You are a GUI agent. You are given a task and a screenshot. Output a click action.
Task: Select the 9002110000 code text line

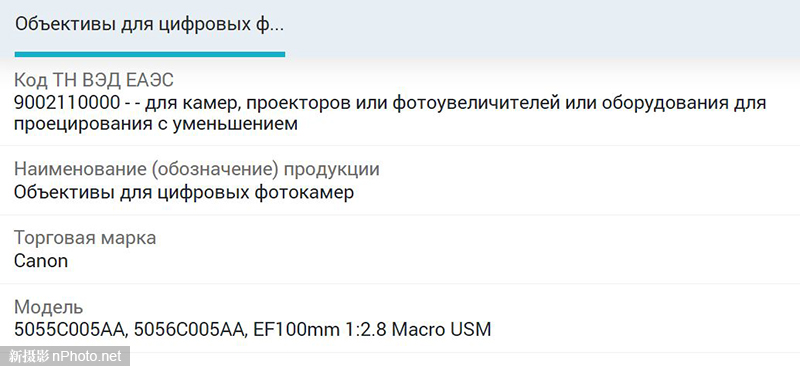(x=390, y=103)
